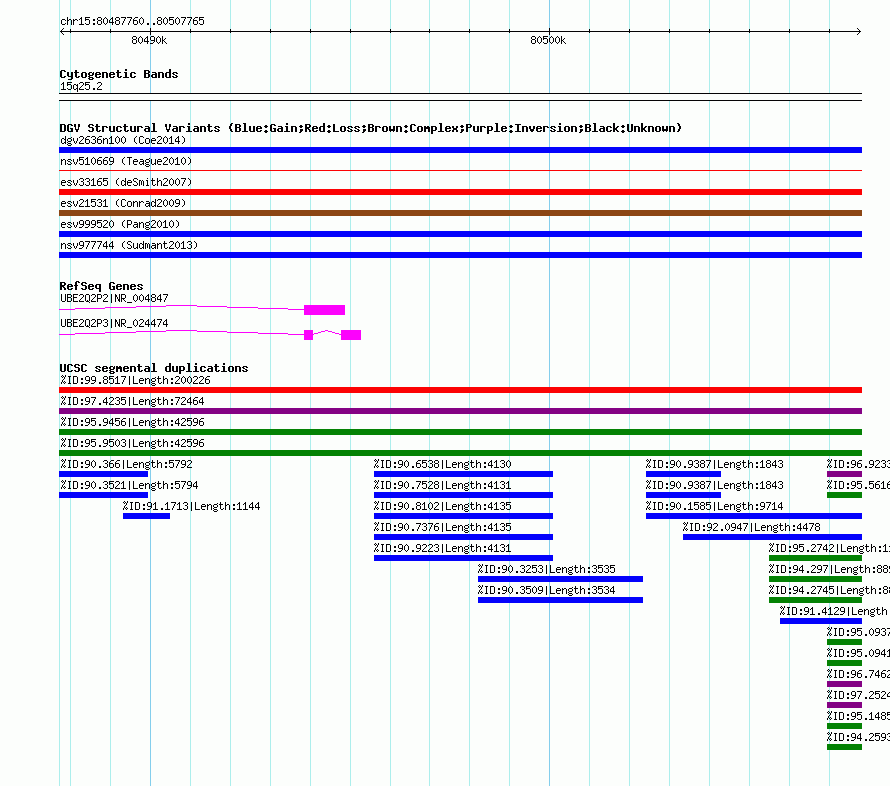Click the %ID:95.0941 duplication label
The width and height of the screenshot is (890, 786).
pyautogui.click(x=858, y=653)
